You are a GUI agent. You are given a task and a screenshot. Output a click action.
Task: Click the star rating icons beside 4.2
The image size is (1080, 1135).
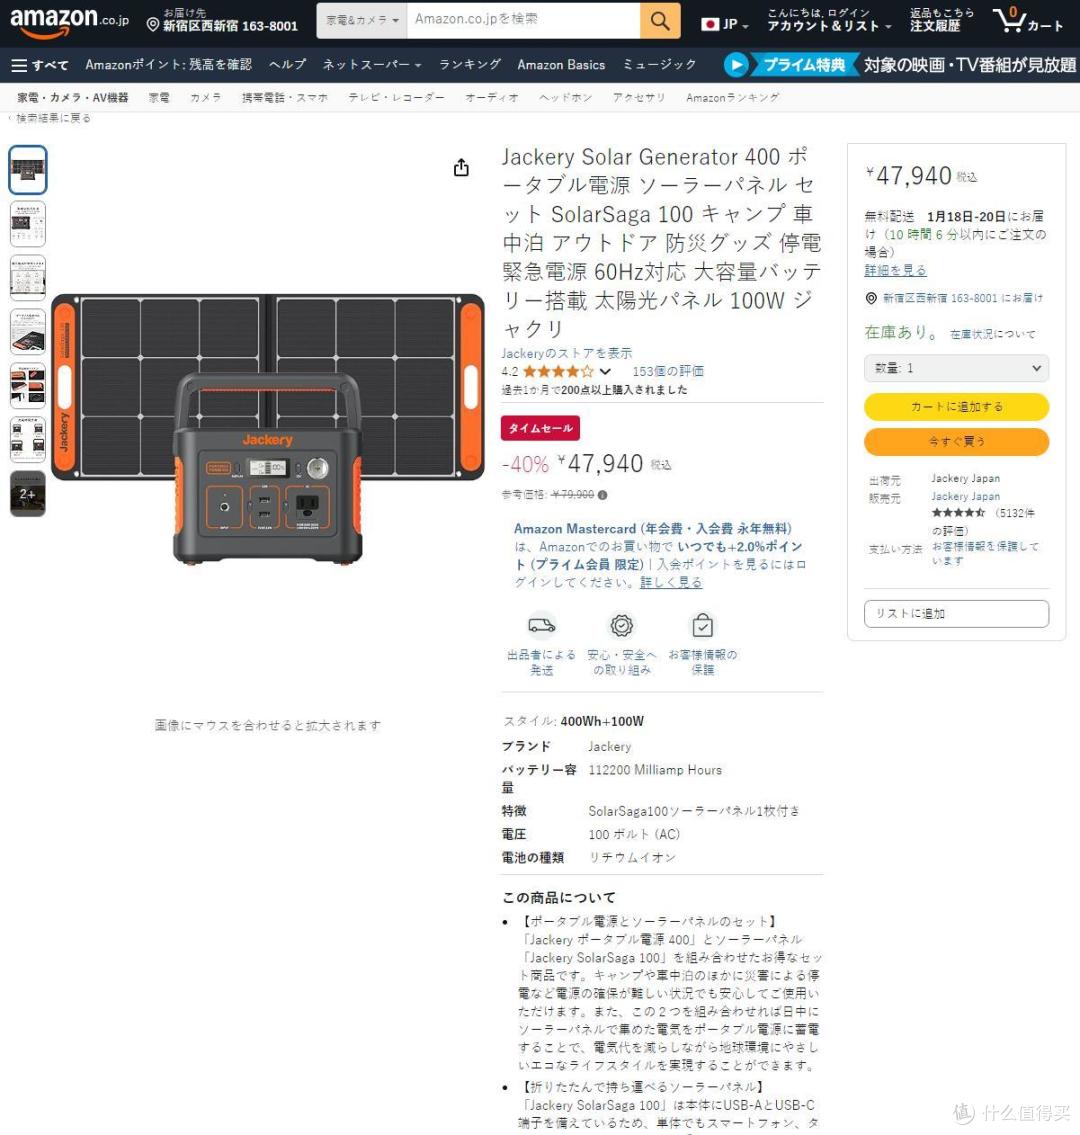(557, 371)
